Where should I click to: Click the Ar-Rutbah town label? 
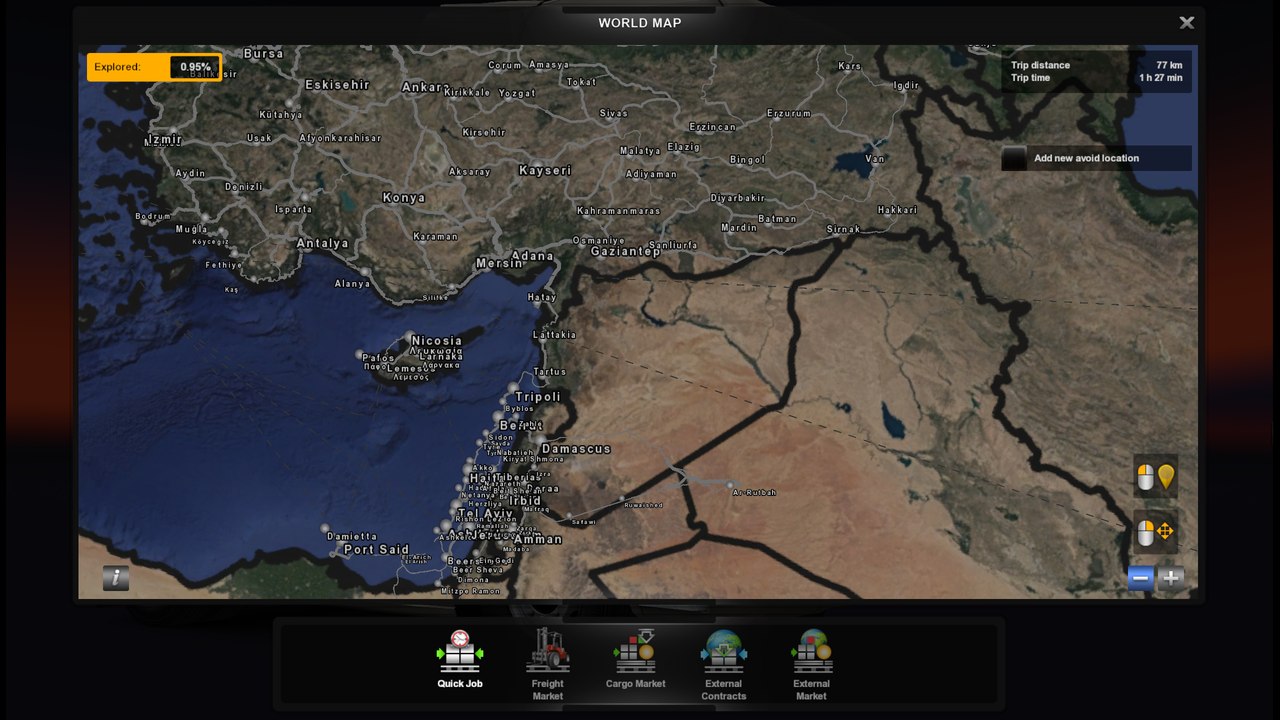pos(754,492)
